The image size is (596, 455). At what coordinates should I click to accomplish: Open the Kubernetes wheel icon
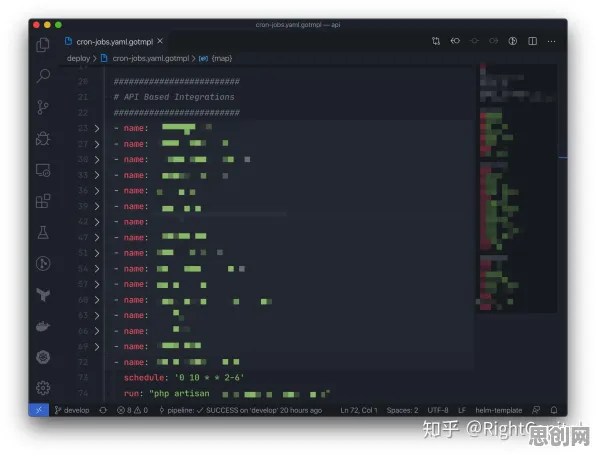(43, 357)
